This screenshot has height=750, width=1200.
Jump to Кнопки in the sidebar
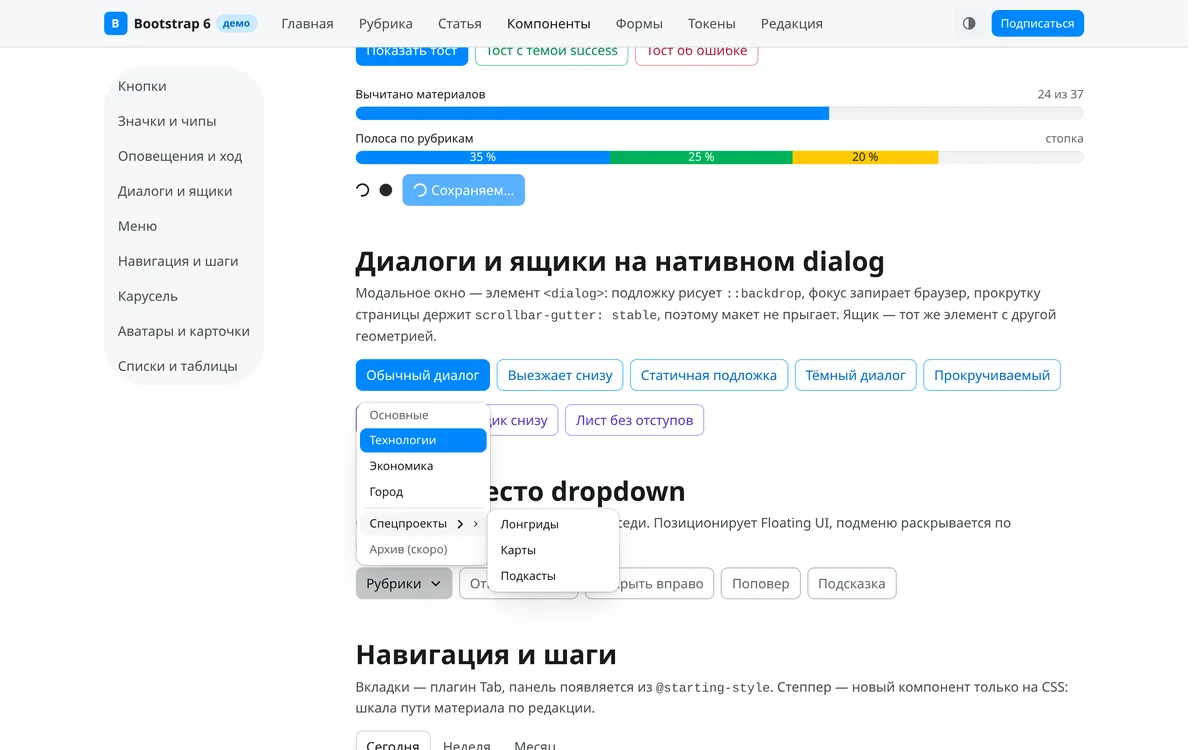pyautogui.click(x=184, y=86)
